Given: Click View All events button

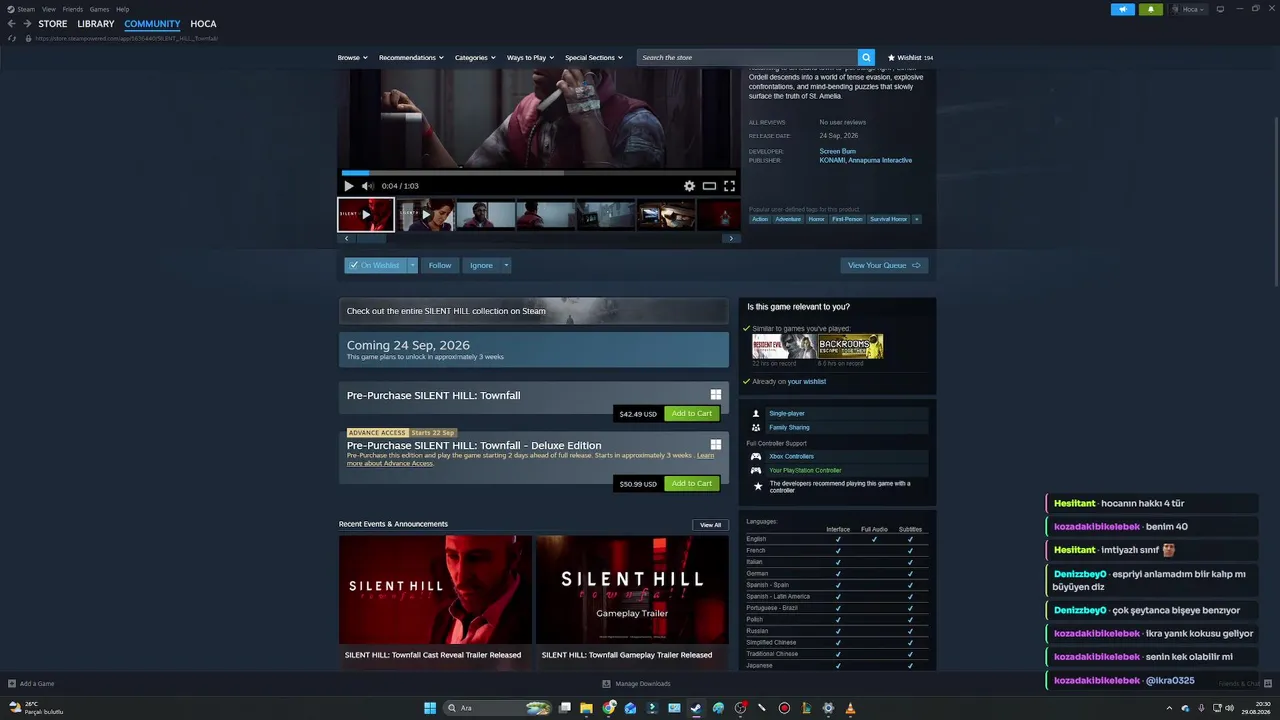Looking at the screenshot, I should click(x=710, y=525).
